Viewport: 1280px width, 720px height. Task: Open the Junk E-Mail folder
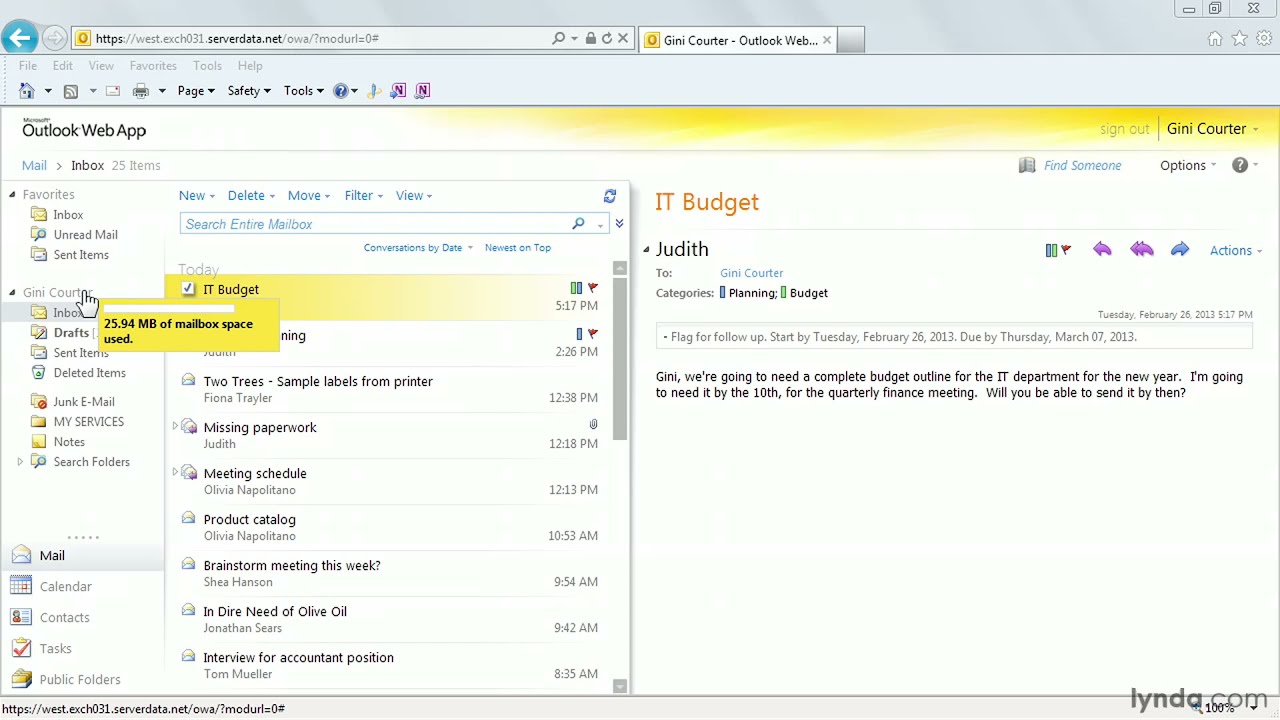click(84, 402)
